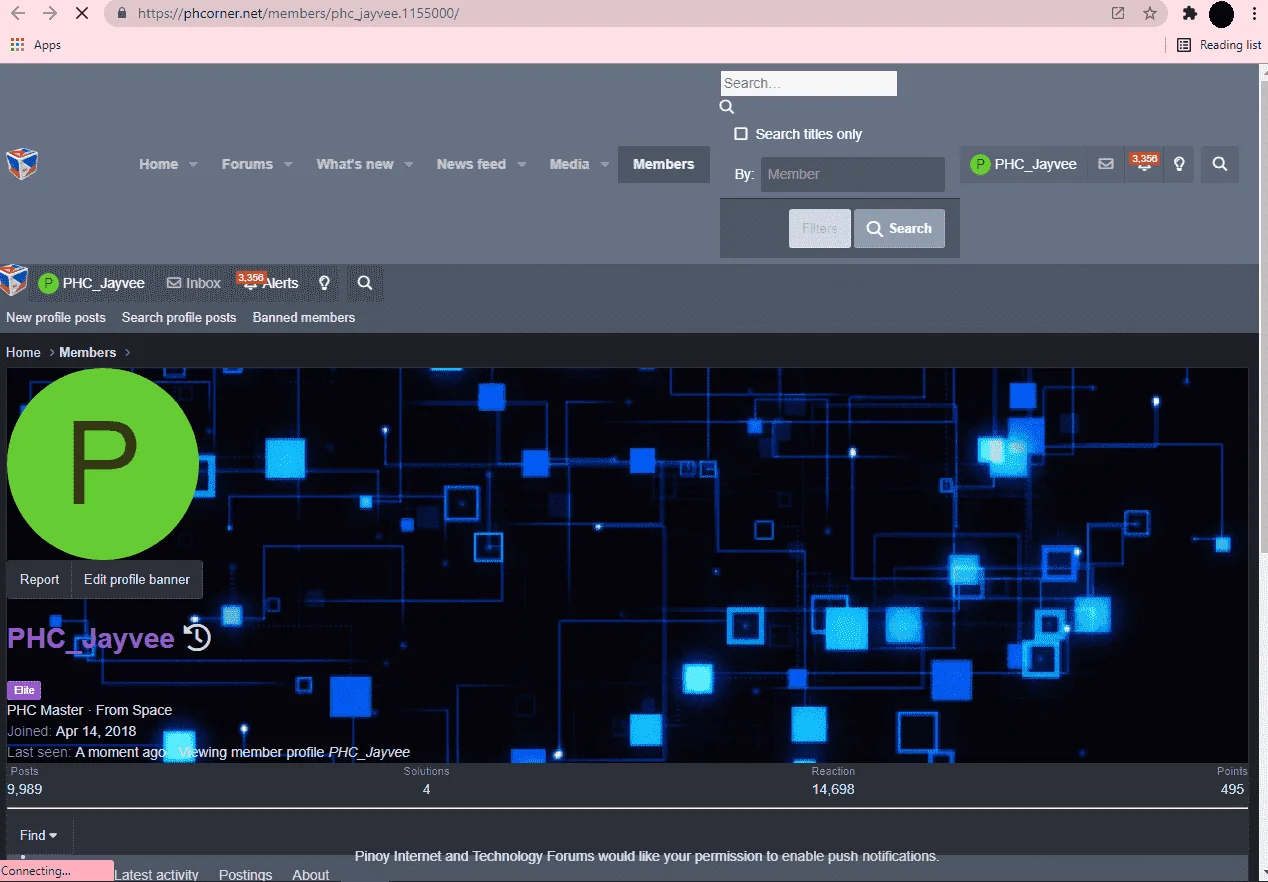Open Search profile posts link

pyautogui.click(x=179, y=317)
